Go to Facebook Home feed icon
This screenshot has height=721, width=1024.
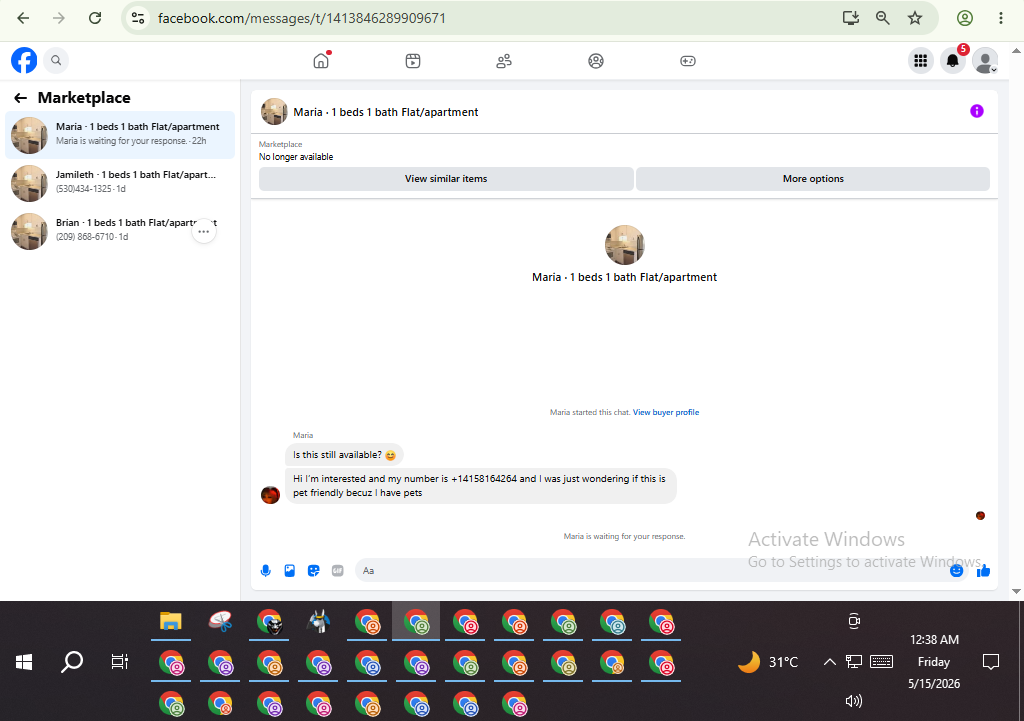(321, 61)
